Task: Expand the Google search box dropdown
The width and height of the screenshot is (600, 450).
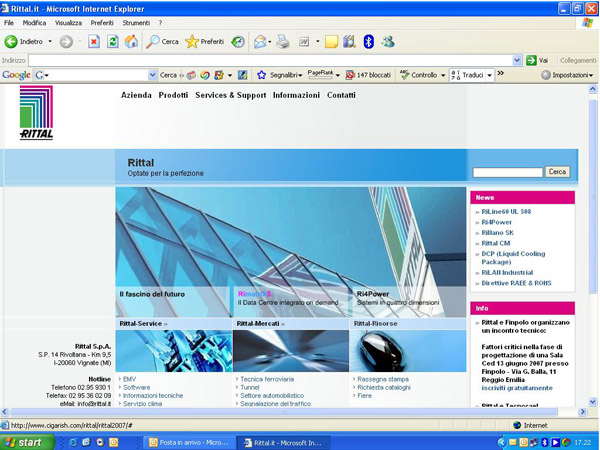Action: [x=152, y=75]
